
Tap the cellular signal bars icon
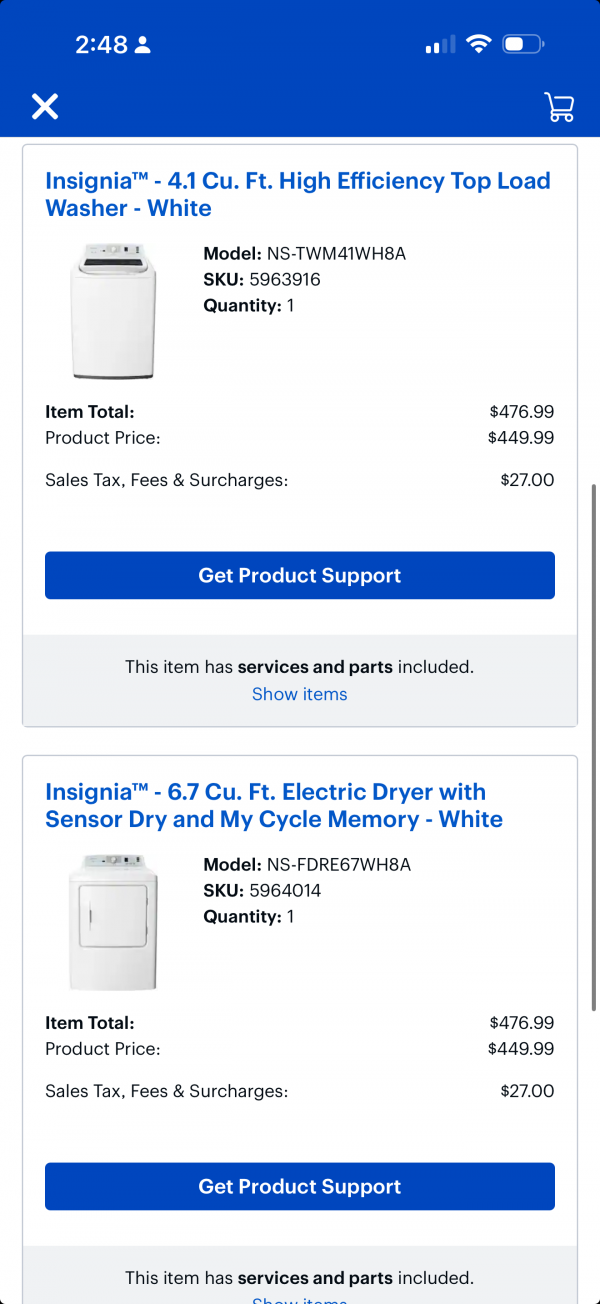point(439,45)
